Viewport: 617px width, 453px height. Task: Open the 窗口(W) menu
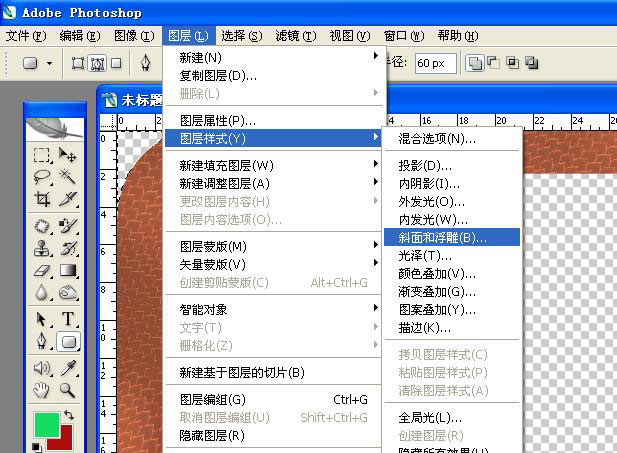(404, 36)
